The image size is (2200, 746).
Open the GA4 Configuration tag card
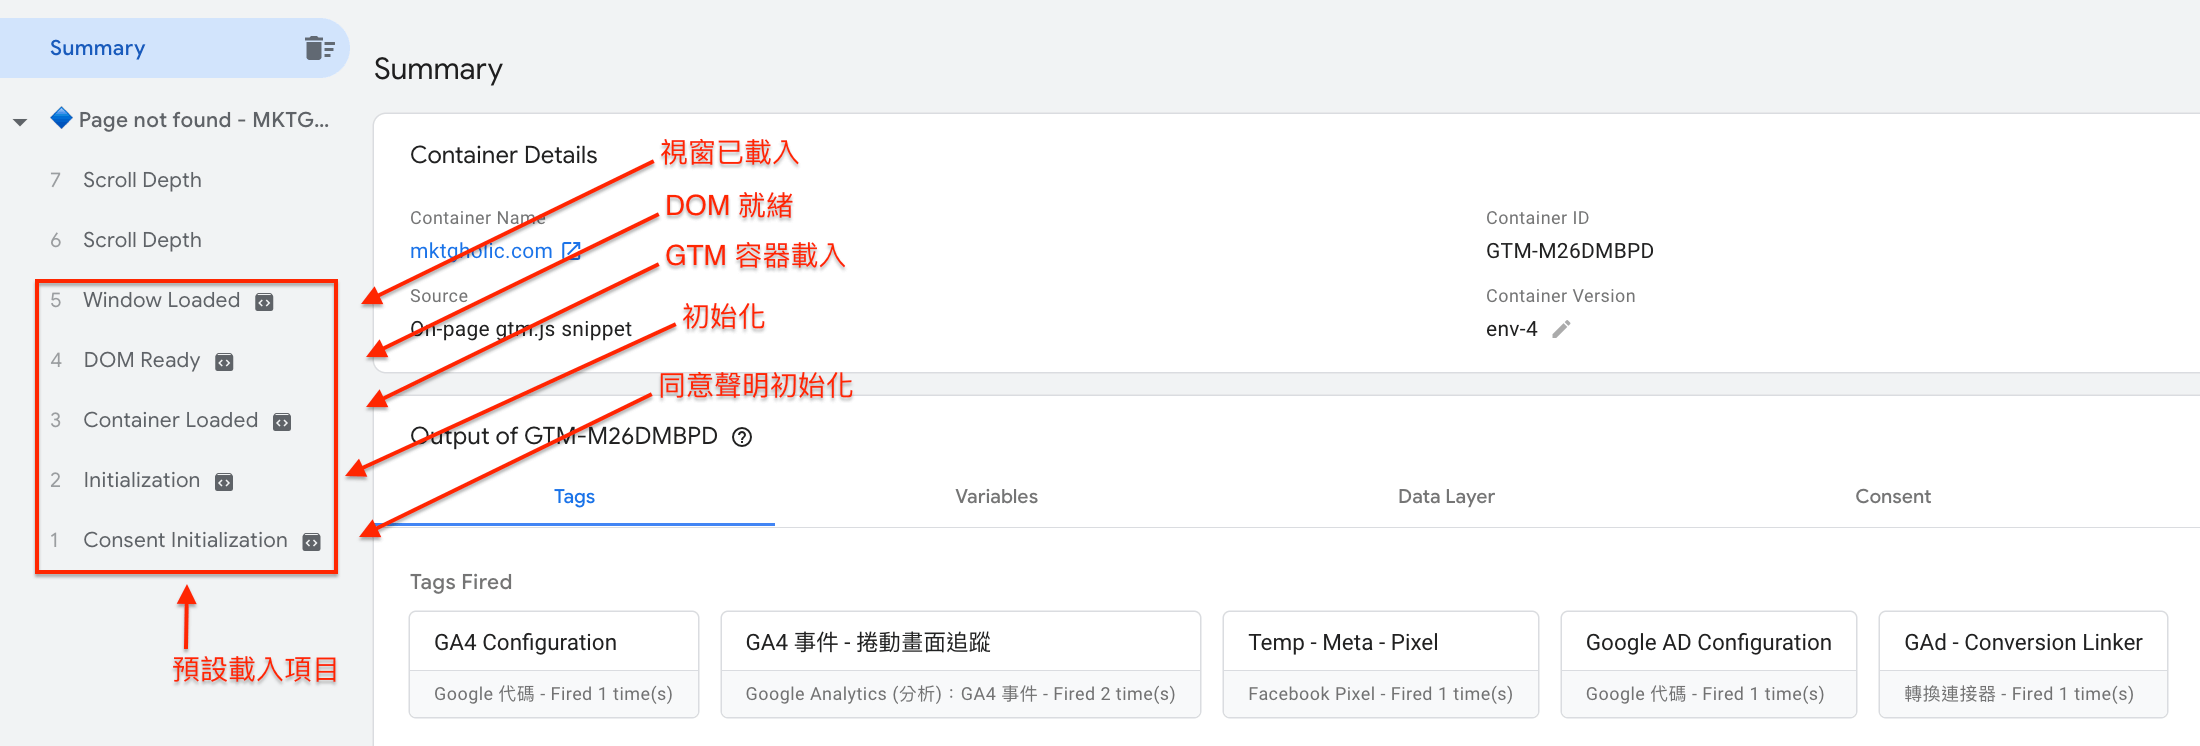[554, 664]
